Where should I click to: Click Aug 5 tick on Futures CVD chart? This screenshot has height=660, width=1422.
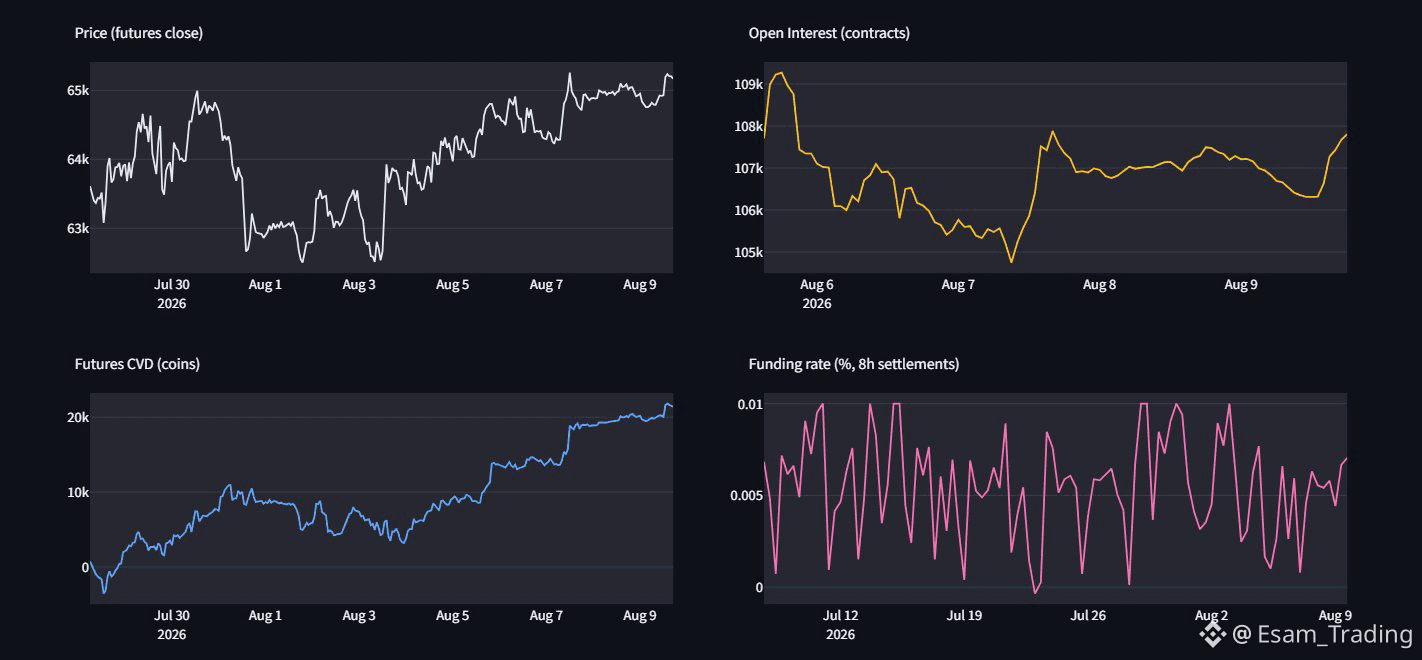[452, 616]
